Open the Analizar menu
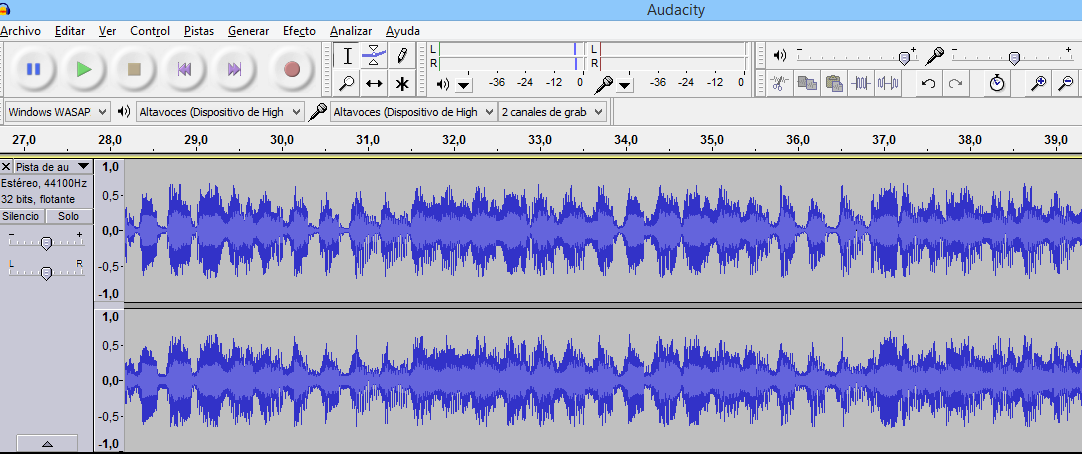 click(x=351, y=31)
